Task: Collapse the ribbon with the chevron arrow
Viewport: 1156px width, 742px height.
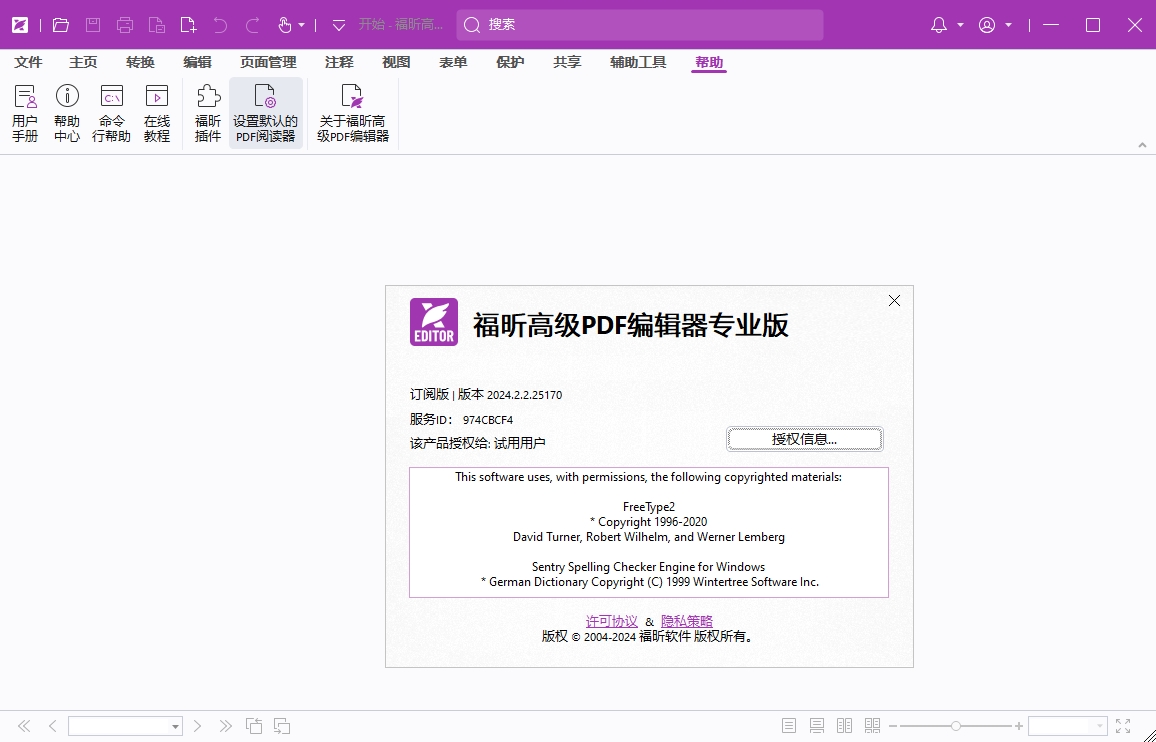Action: click(1142, 145)
